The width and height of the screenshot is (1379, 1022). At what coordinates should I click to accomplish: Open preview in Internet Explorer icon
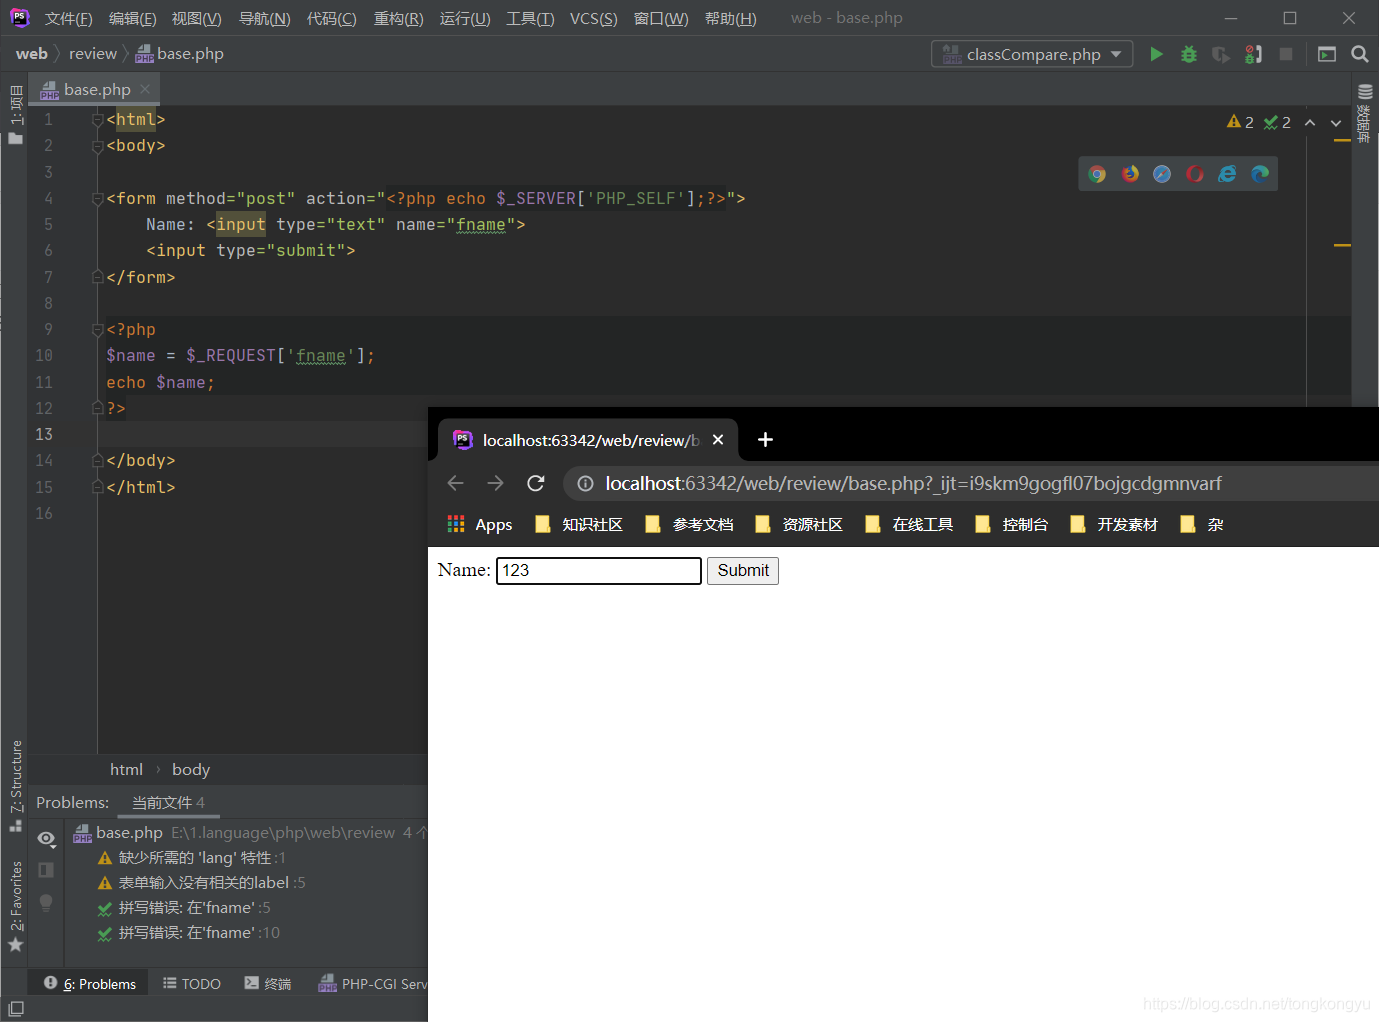pos(1227,174)
